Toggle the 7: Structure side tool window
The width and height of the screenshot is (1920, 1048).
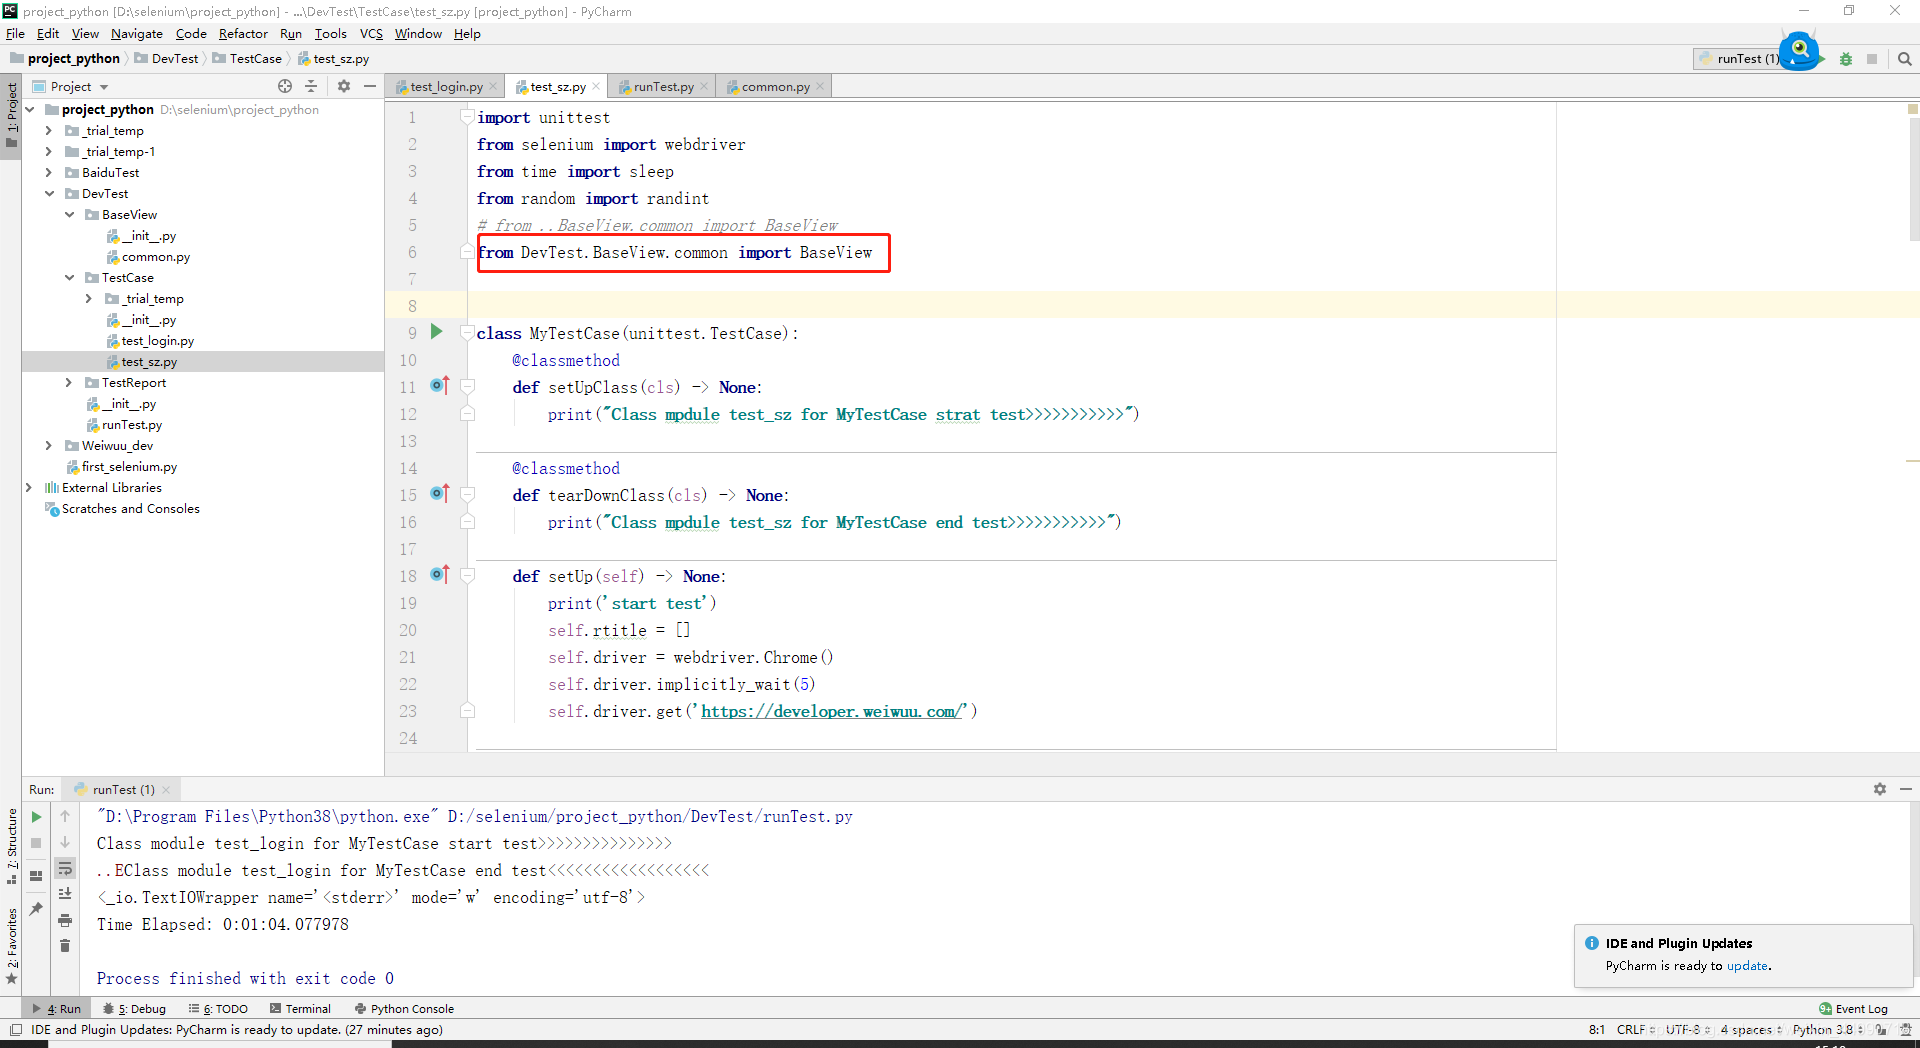point(12,846)
